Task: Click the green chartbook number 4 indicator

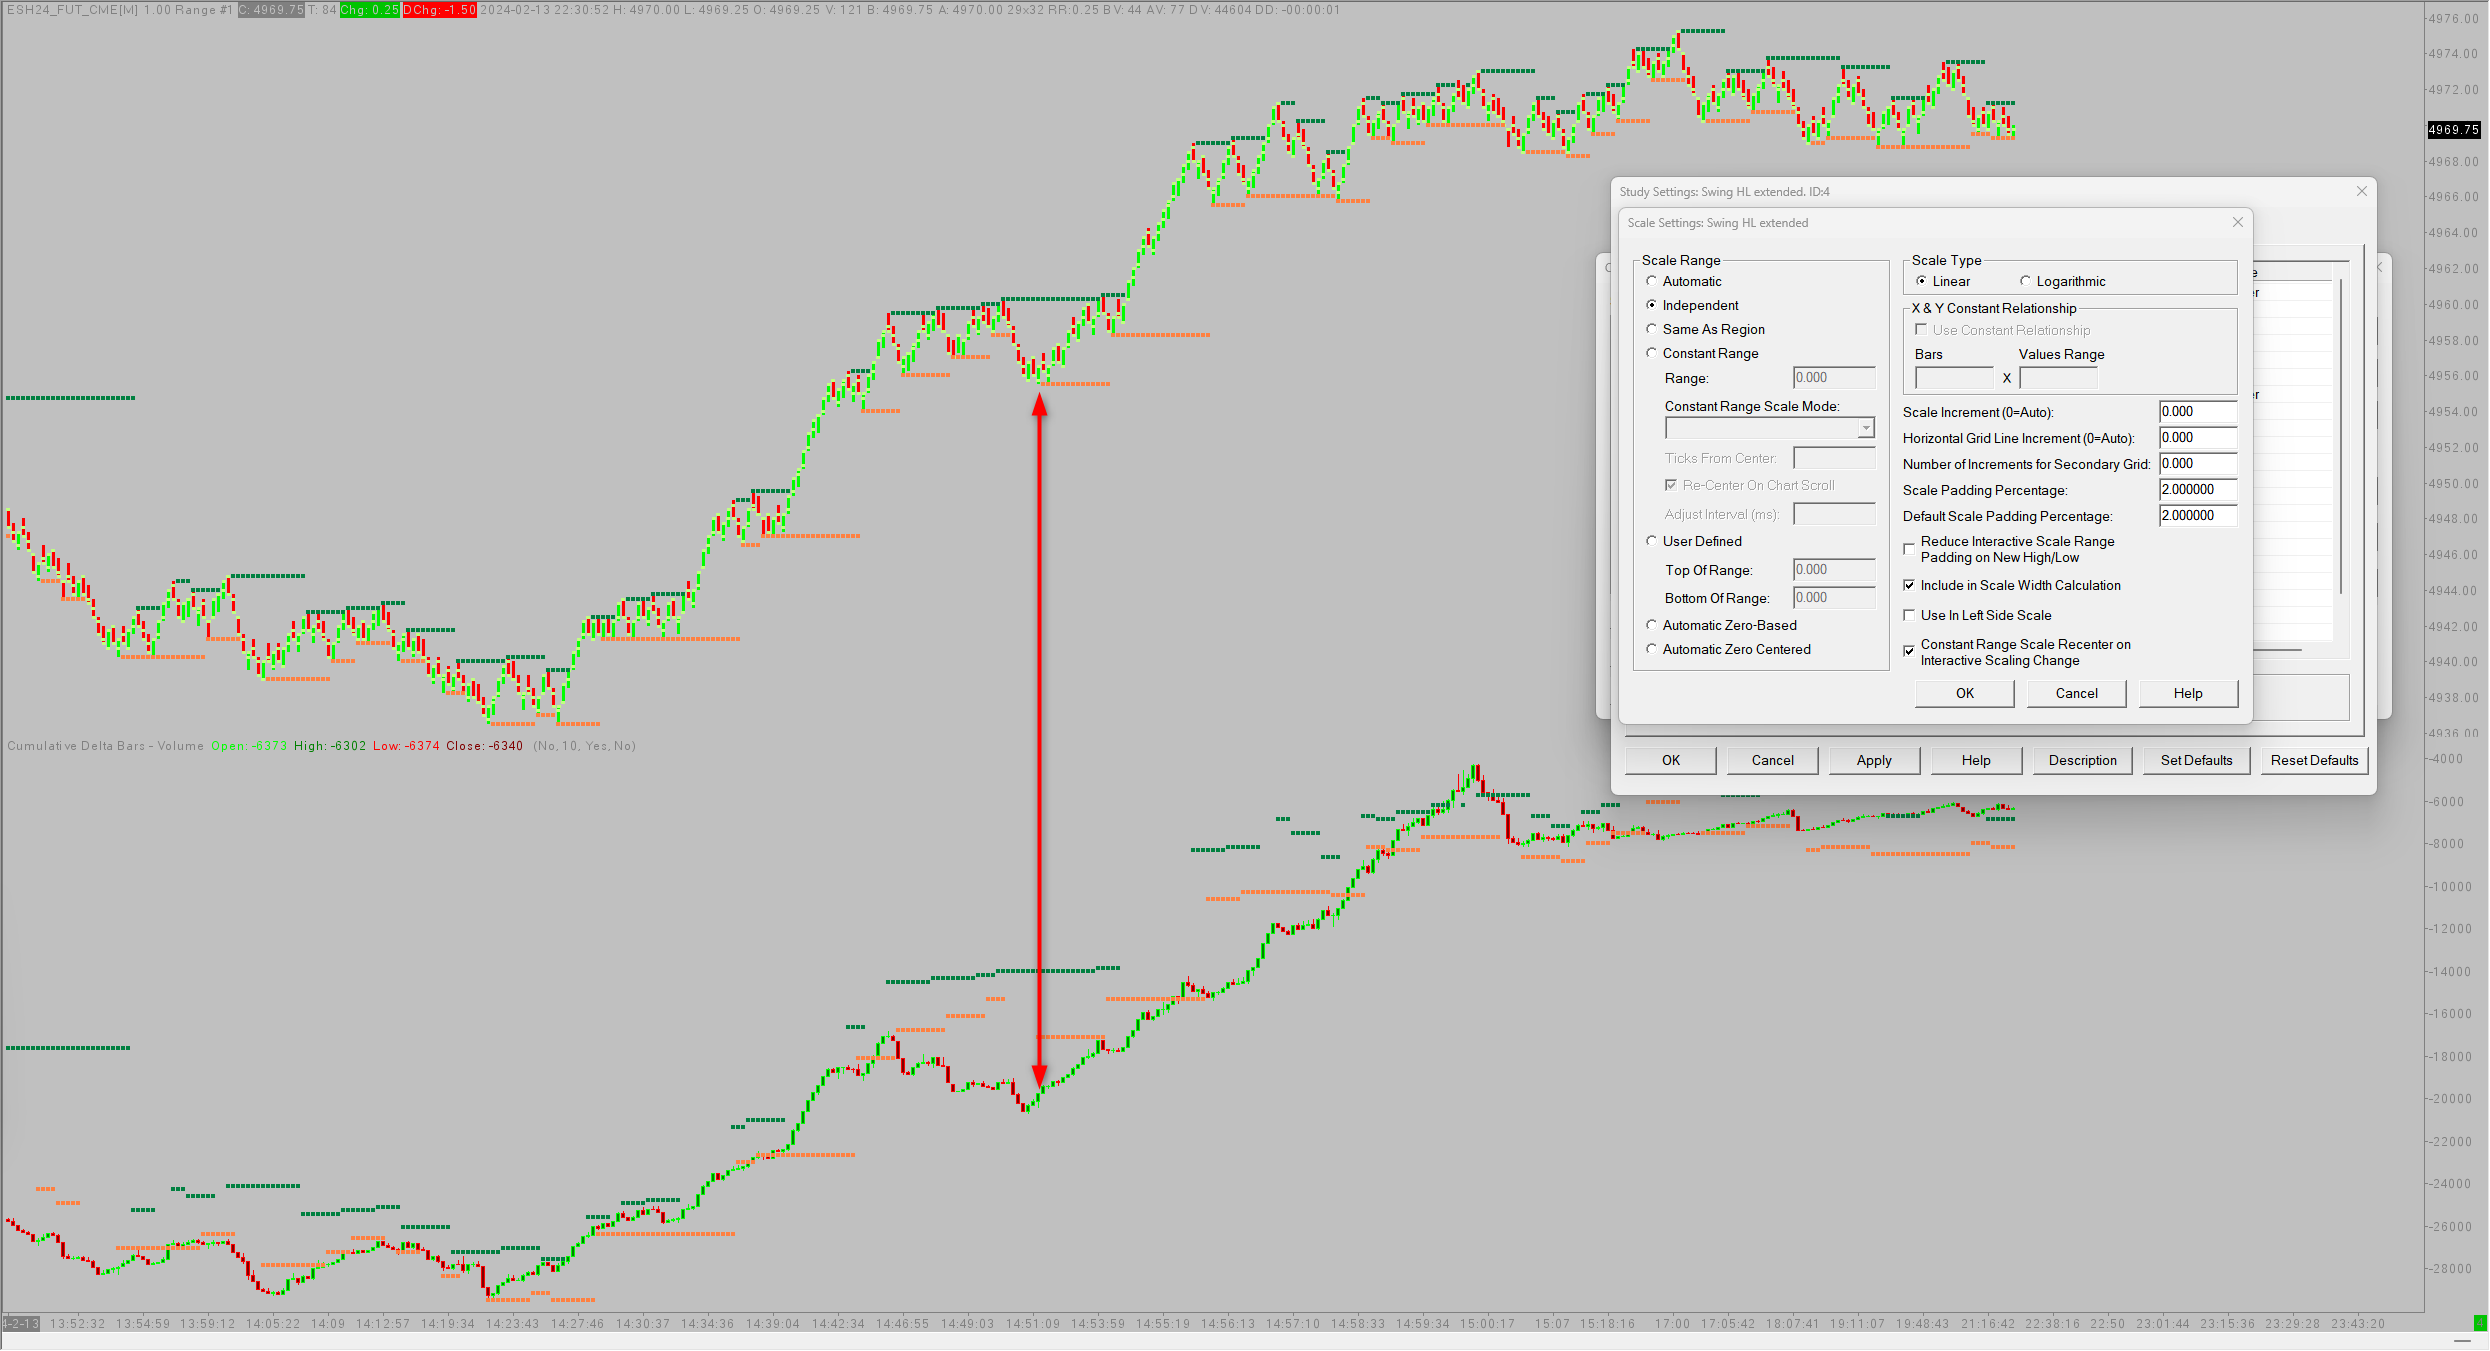Action: click(x=2480, y=1322)
